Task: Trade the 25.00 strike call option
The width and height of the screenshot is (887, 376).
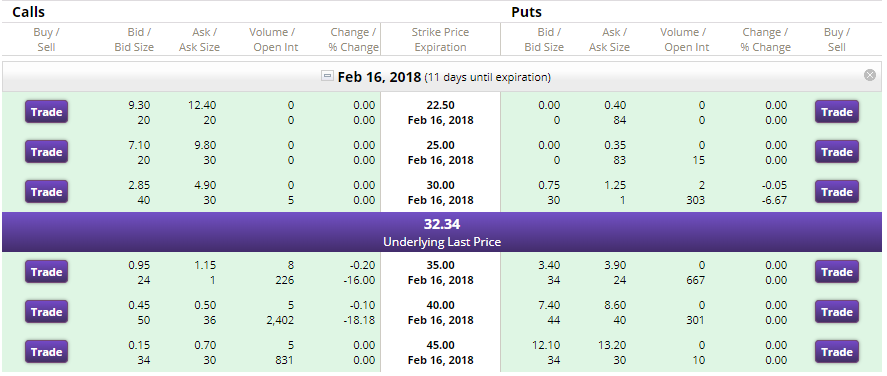Action: pos(46,152)
